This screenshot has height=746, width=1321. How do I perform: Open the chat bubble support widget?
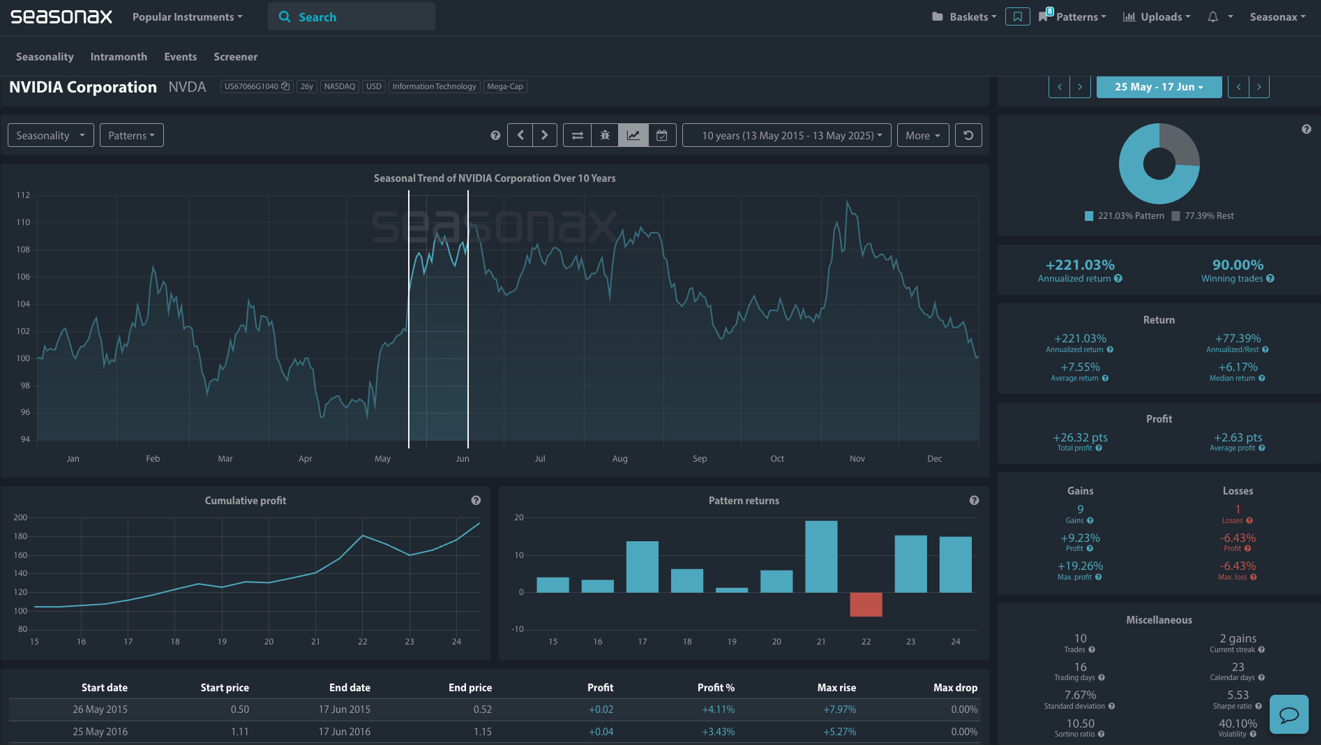coord(1288,714)
